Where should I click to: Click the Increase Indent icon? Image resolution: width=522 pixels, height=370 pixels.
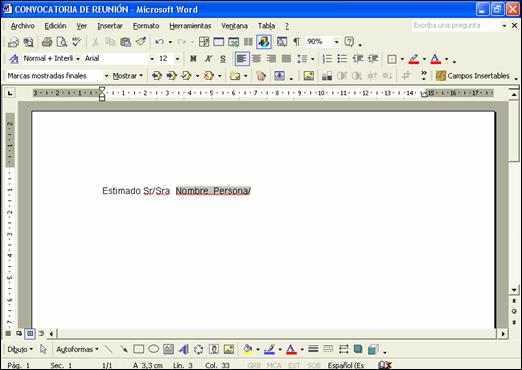(x=373, y=59)
